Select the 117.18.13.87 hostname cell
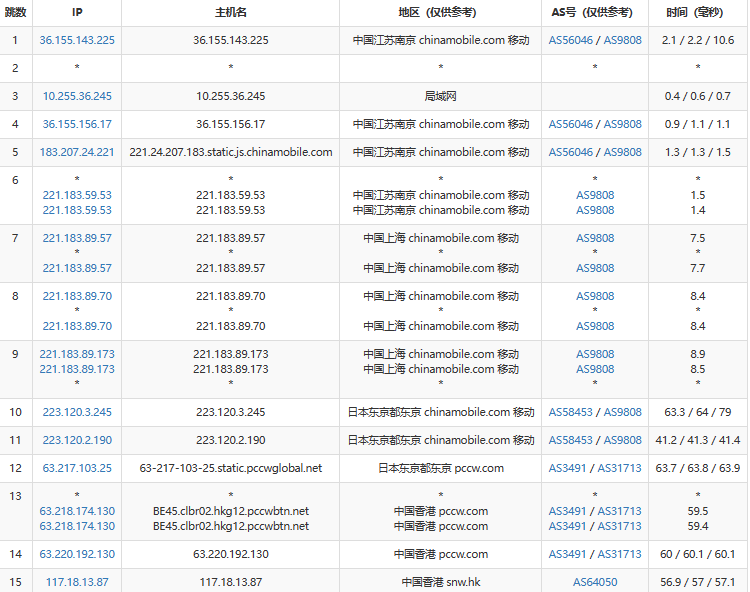 (x=231, y=582)
